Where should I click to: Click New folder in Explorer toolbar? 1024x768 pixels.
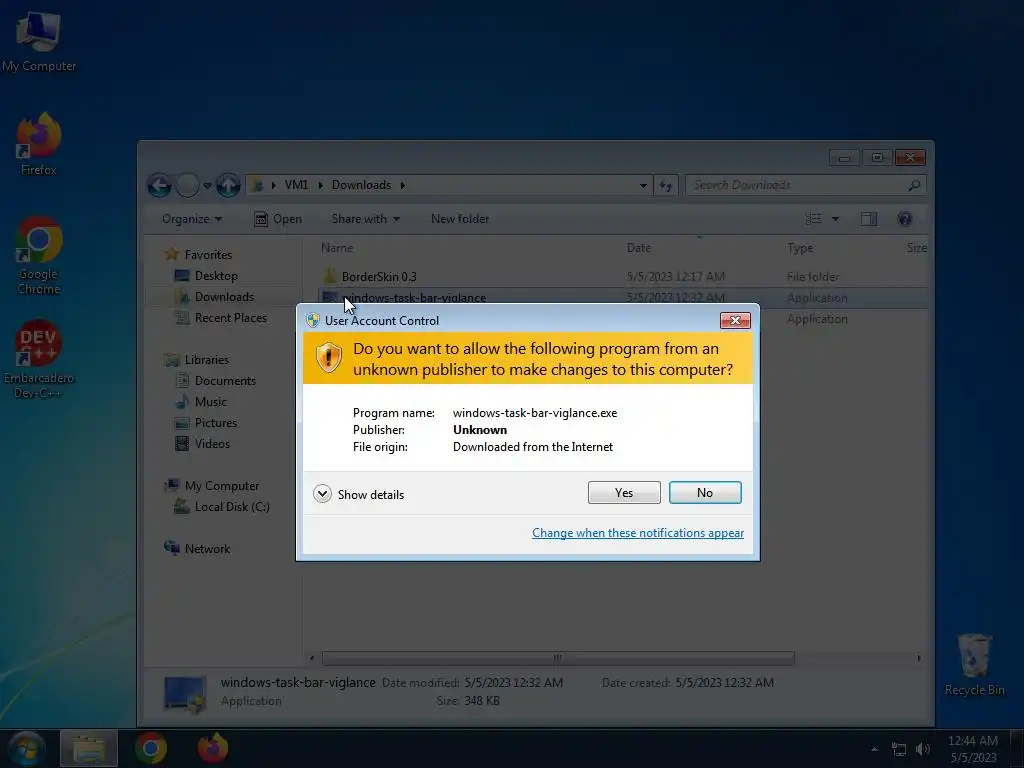tap(460, 219)
